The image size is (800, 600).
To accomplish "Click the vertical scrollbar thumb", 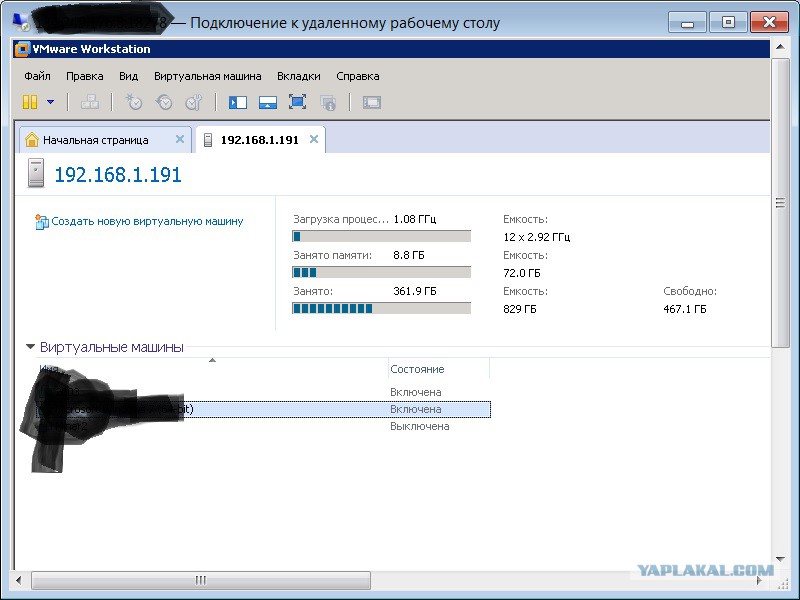I will pyautogui.click(x=780, y=203).
